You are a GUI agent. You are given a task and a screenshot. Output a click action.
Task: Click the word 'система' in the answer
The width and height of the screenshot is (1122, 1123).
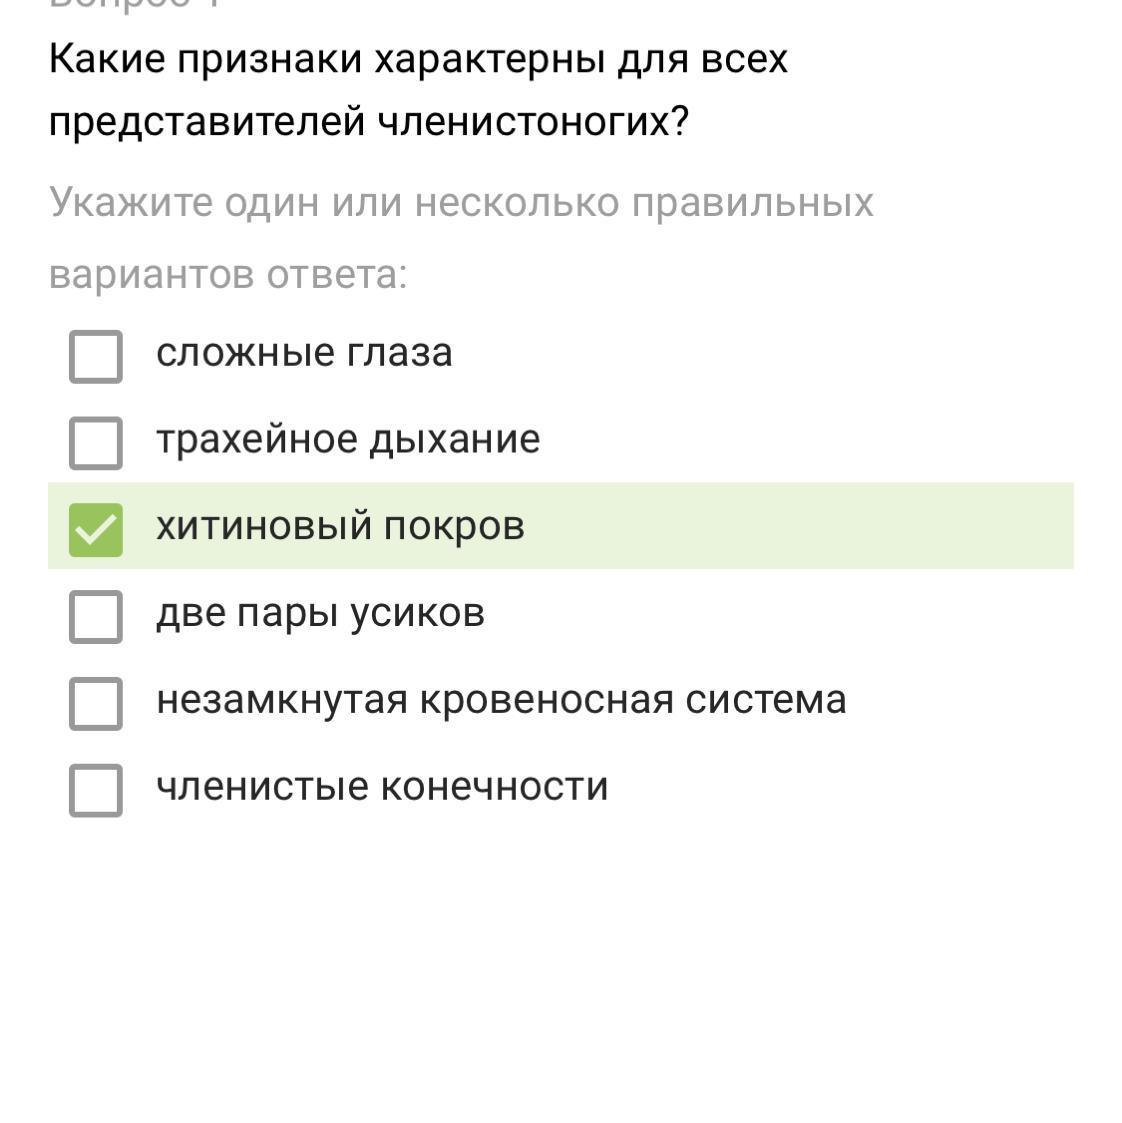766,700
